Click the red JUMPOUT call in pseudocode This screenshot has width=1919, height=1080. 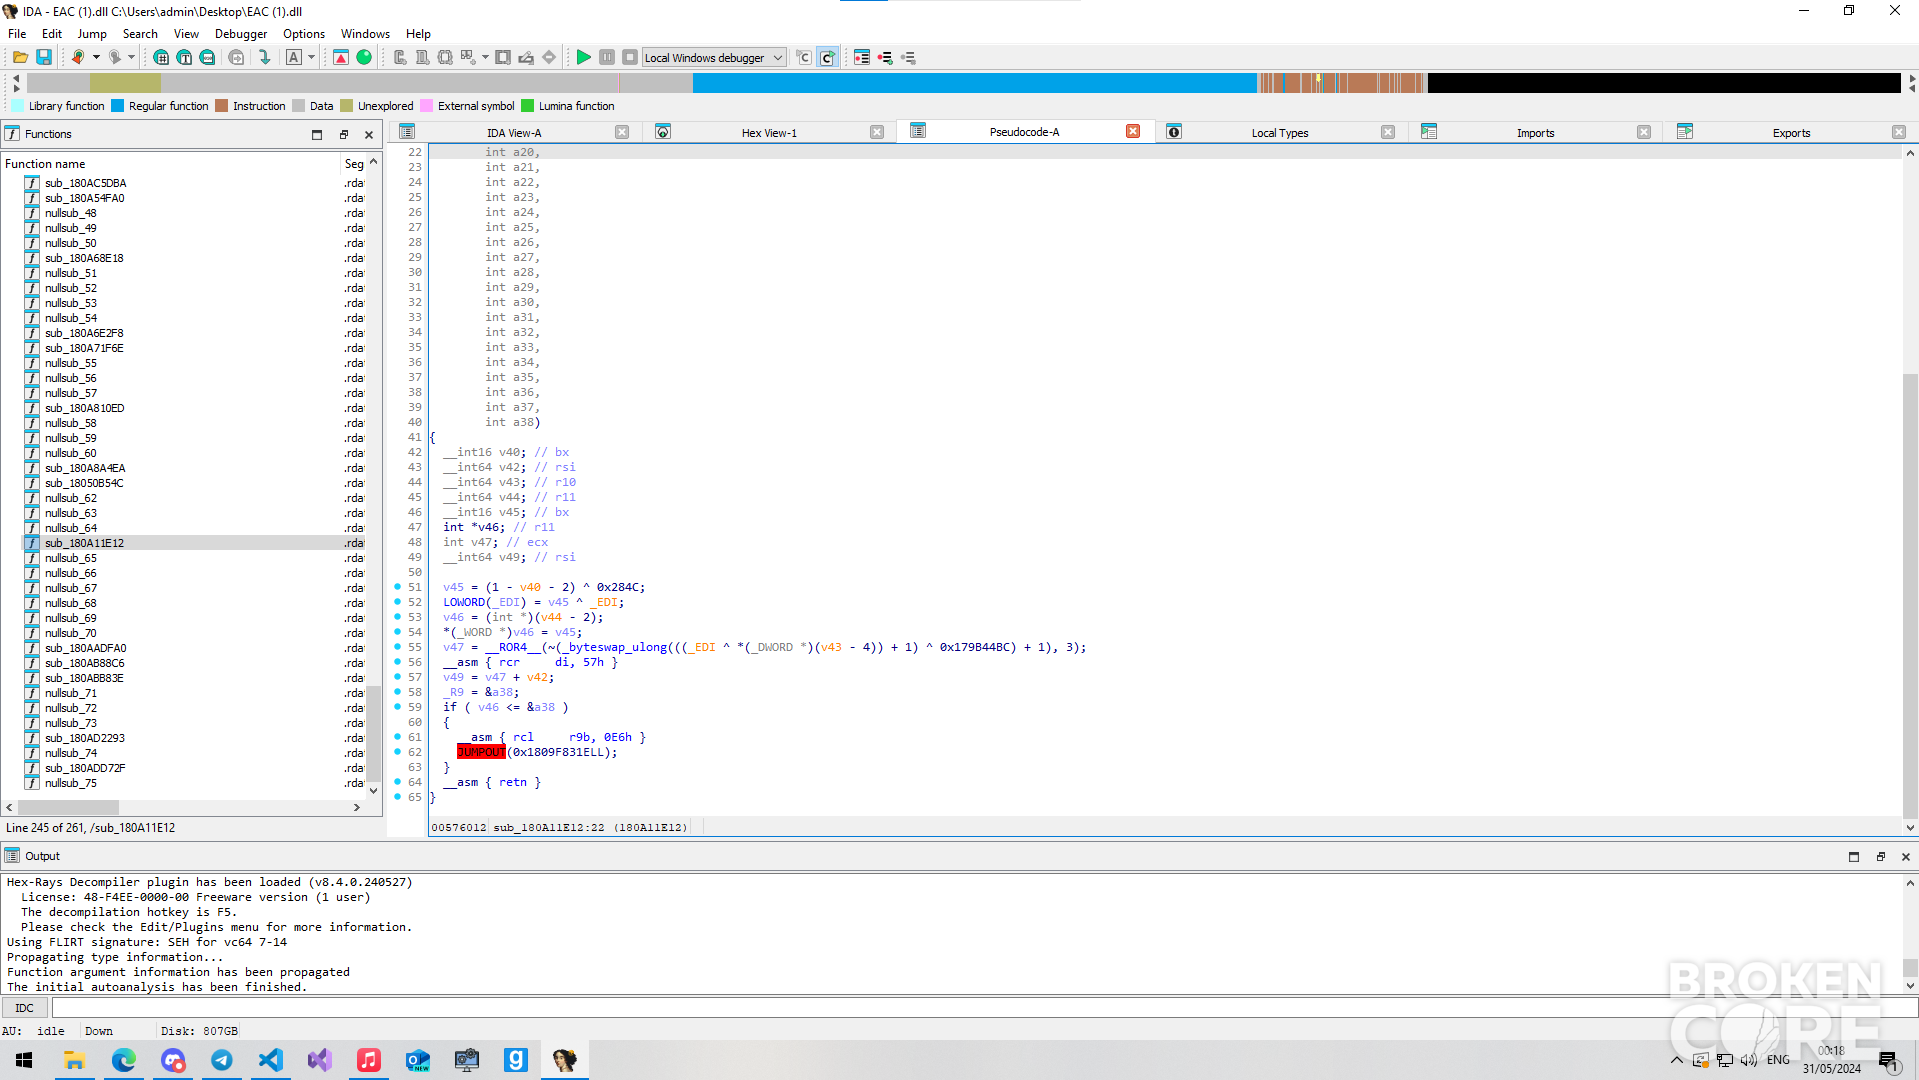pyautogui.click(x=481, y=752)
